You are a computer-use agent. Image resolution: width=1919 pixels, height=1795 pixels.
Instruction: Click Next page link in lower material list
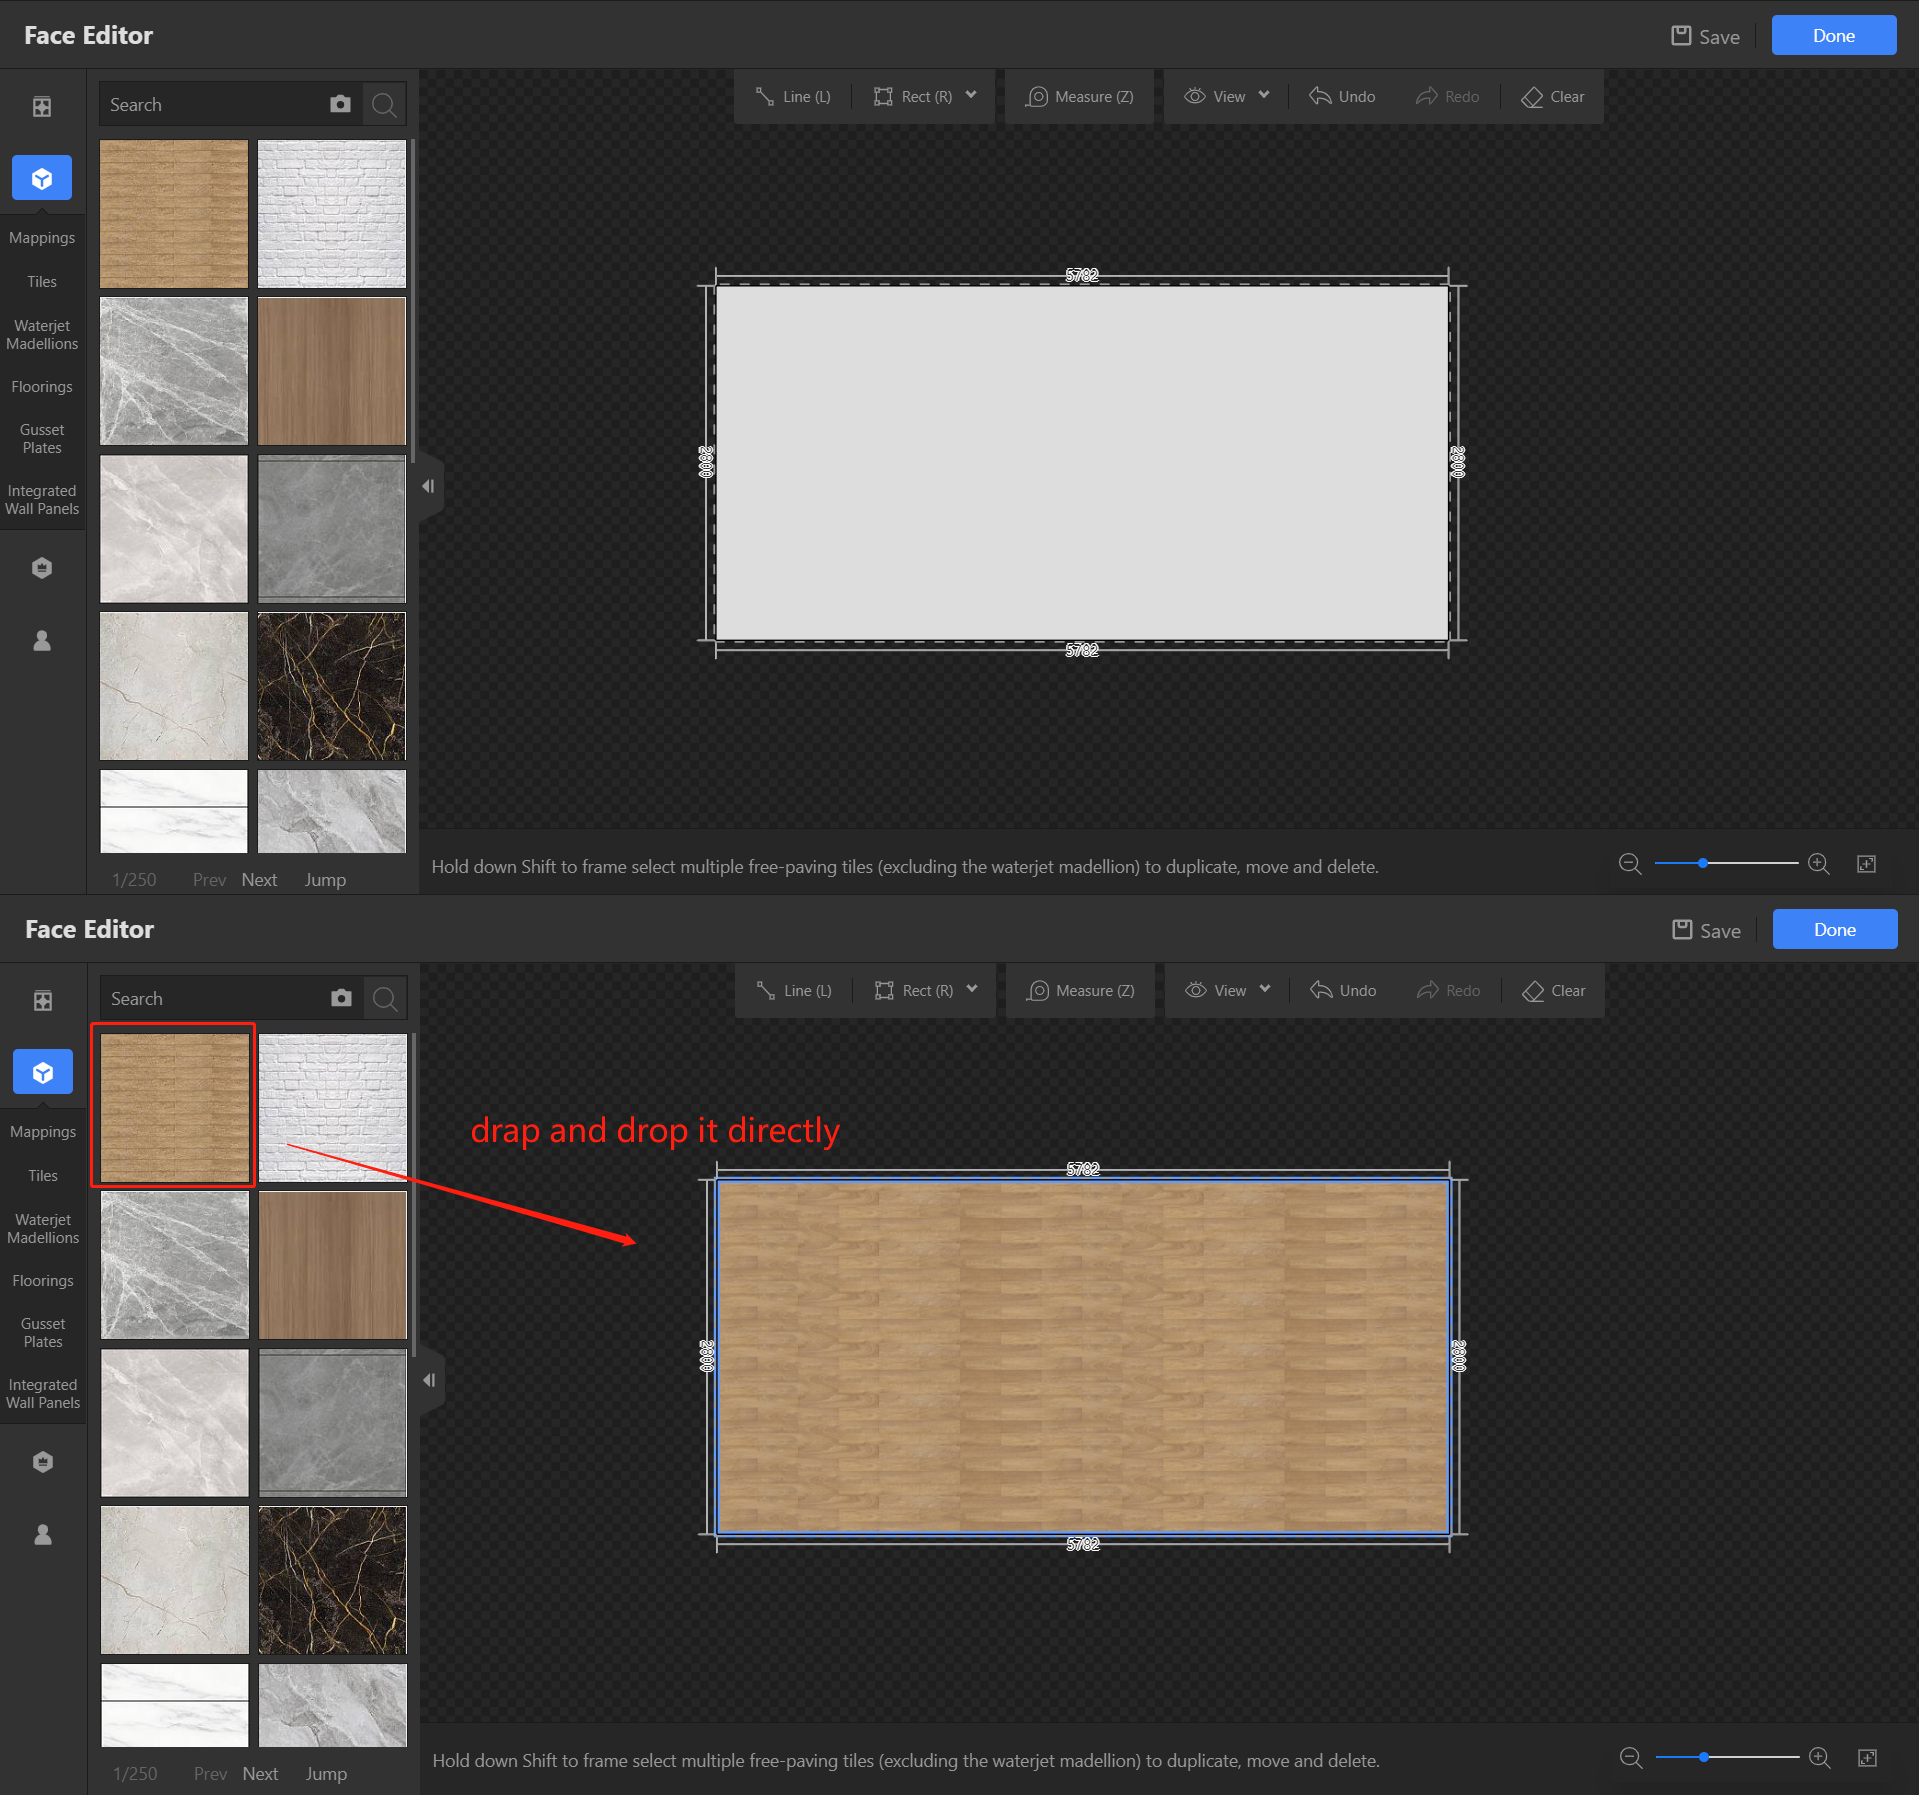[260, 1773]
